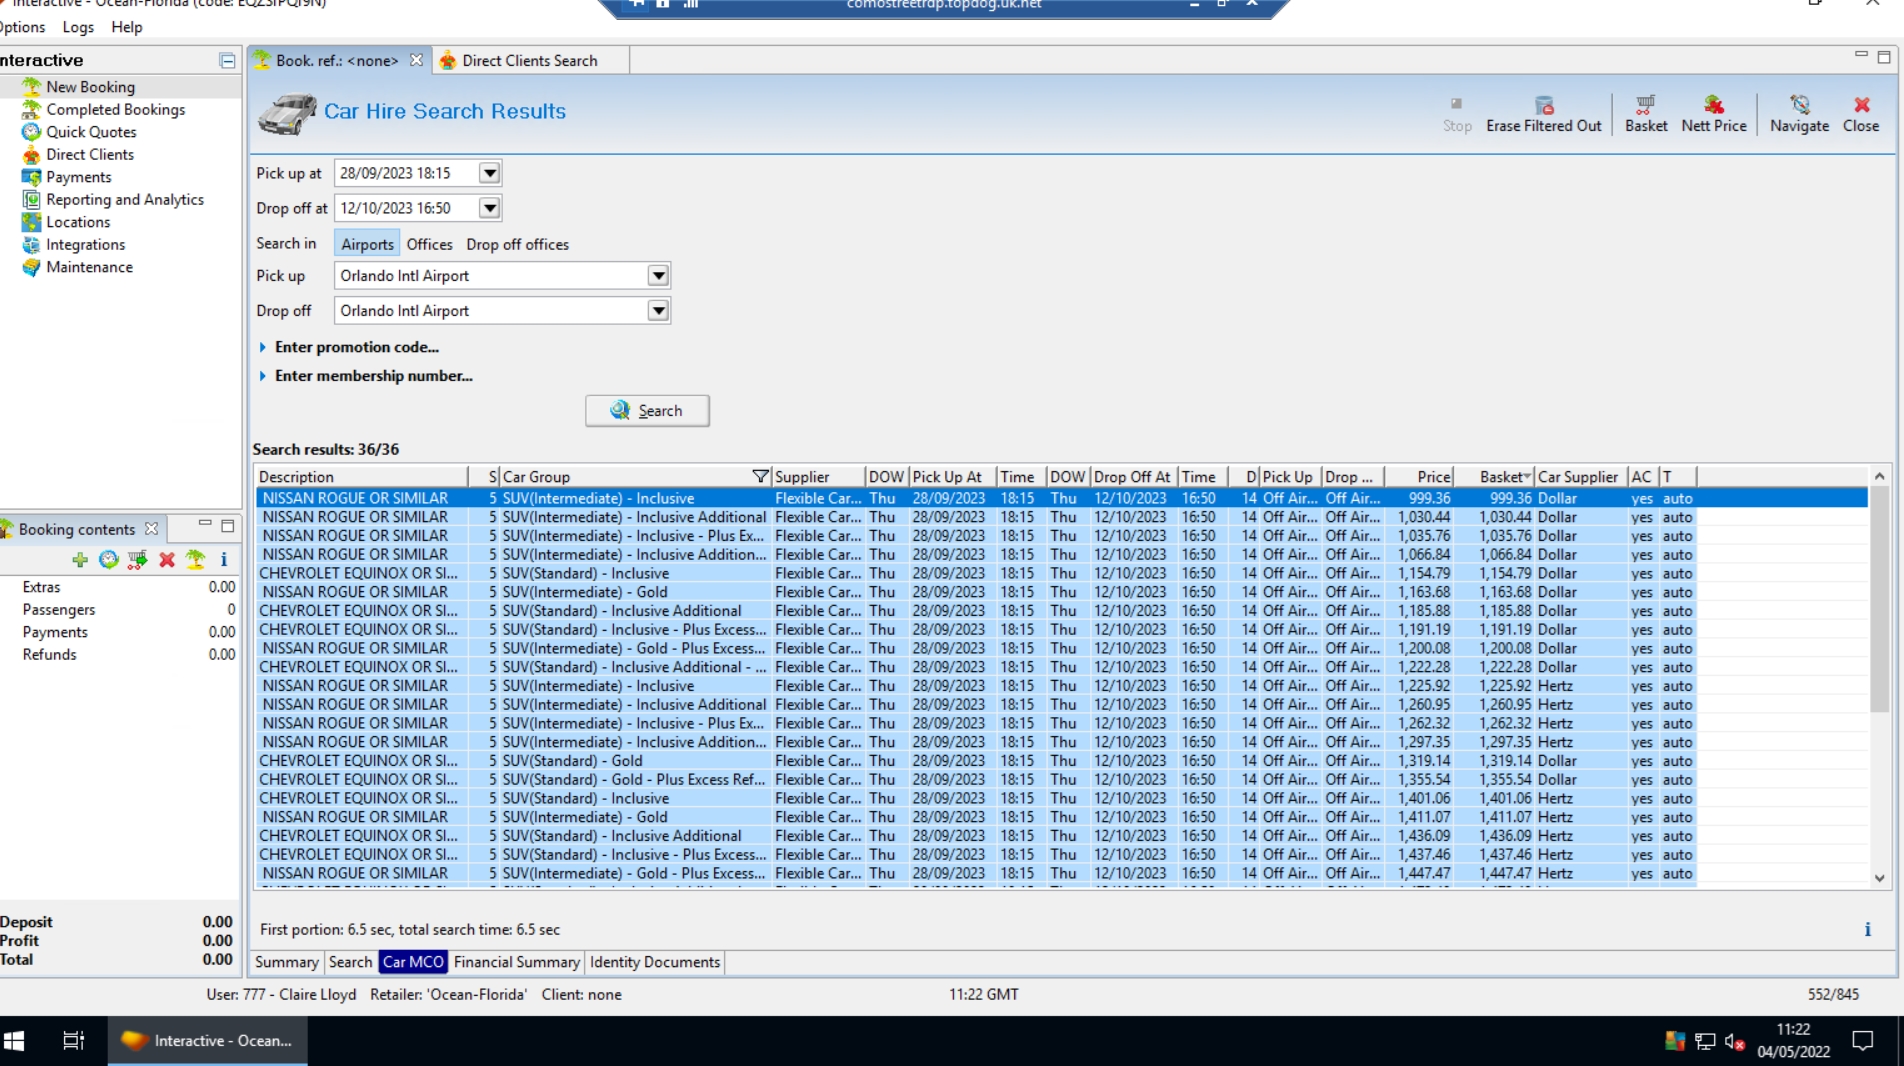Click the blue info icon in Booking contents toolbar
The width and height of the screenshot is (1904, 1066).
pos(224,560)
